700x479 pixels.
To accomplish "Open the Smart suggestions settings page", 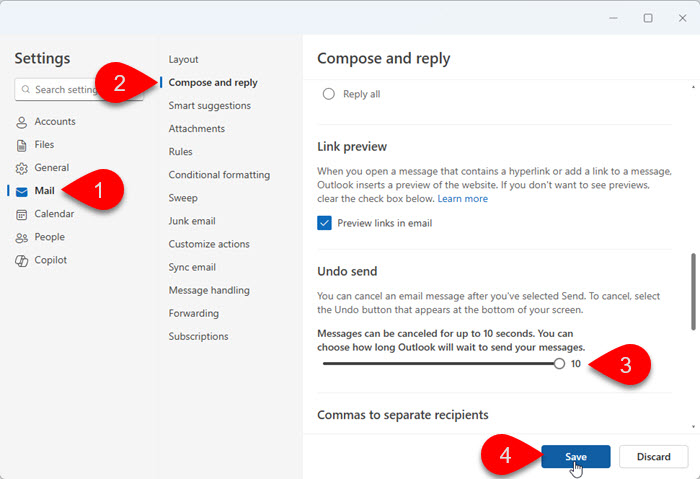I will pyautogui.click(x=209, y=106).
